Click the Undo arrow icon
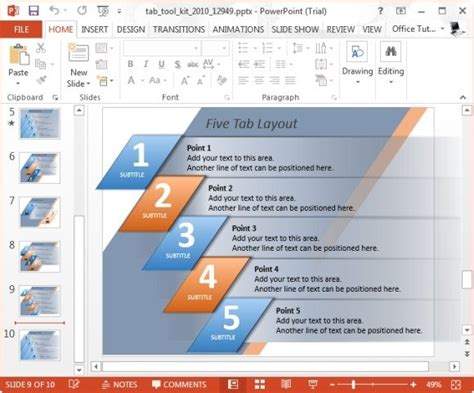 tap(54, 10)
